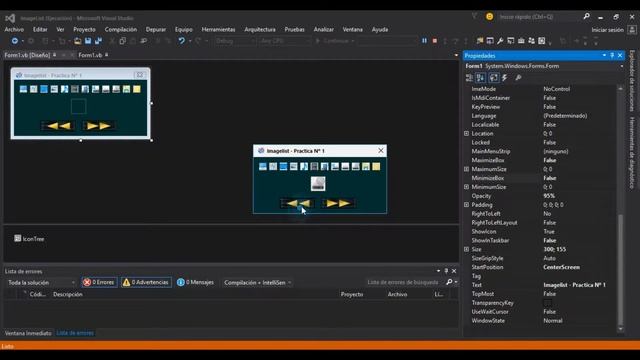The width and height of the screenshot is (640, 360).
Task: Expand the Size property
Action: [467, 249]
